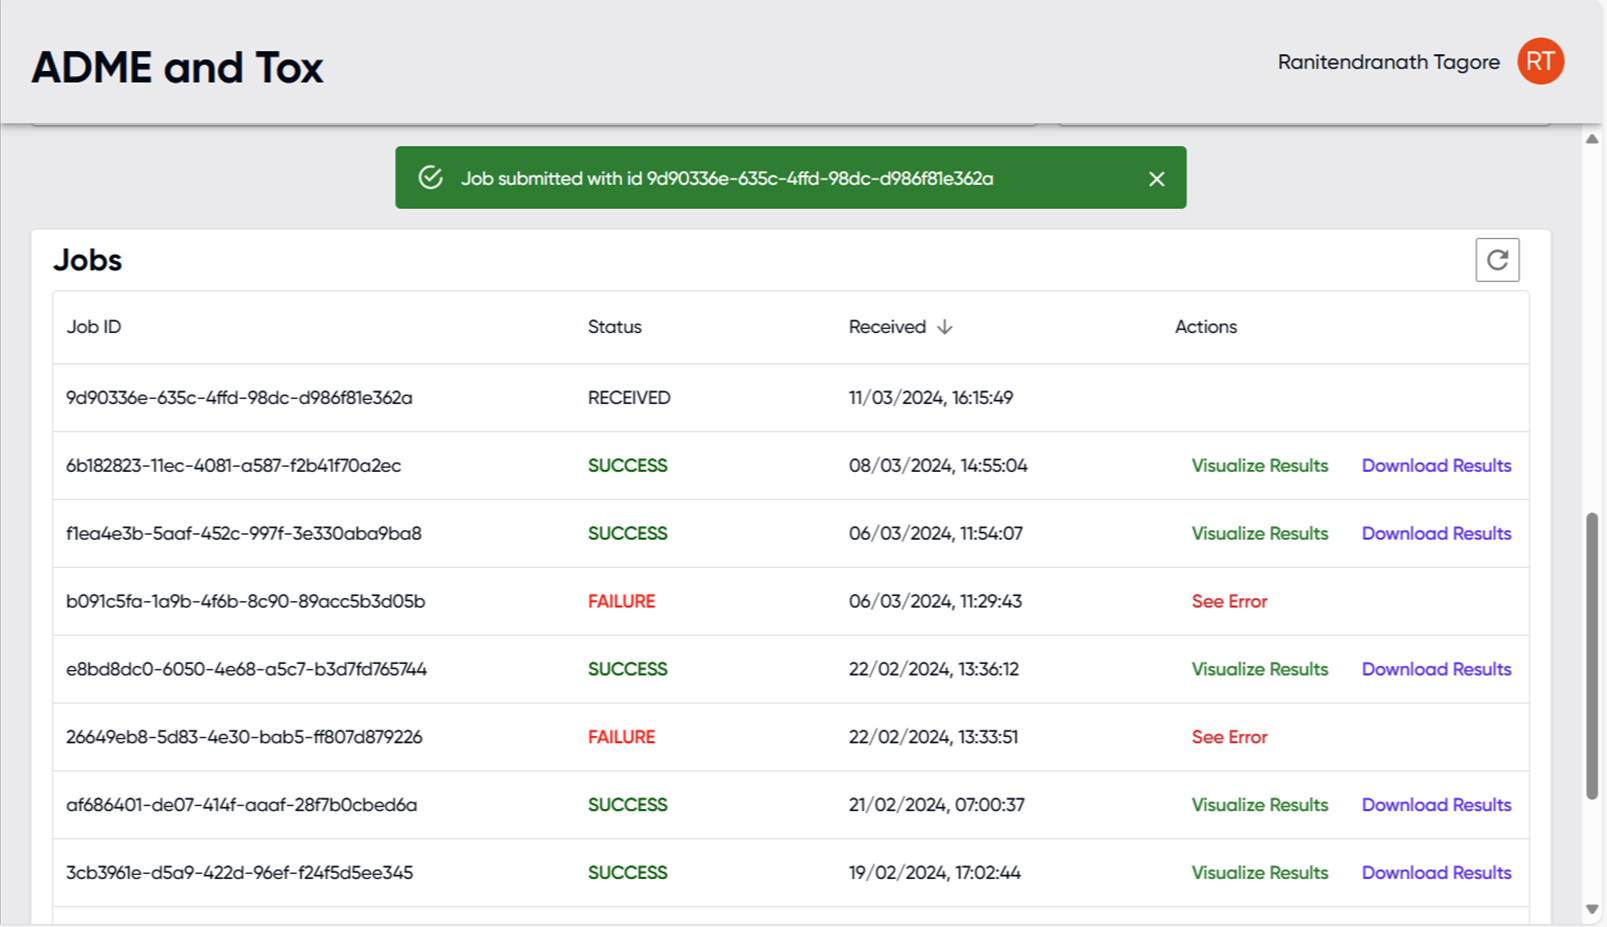Image resolution: width=1607 pixels, height=927 pixels.
Task: Download Results for job af686401
Action: [x=1436, y=805]
